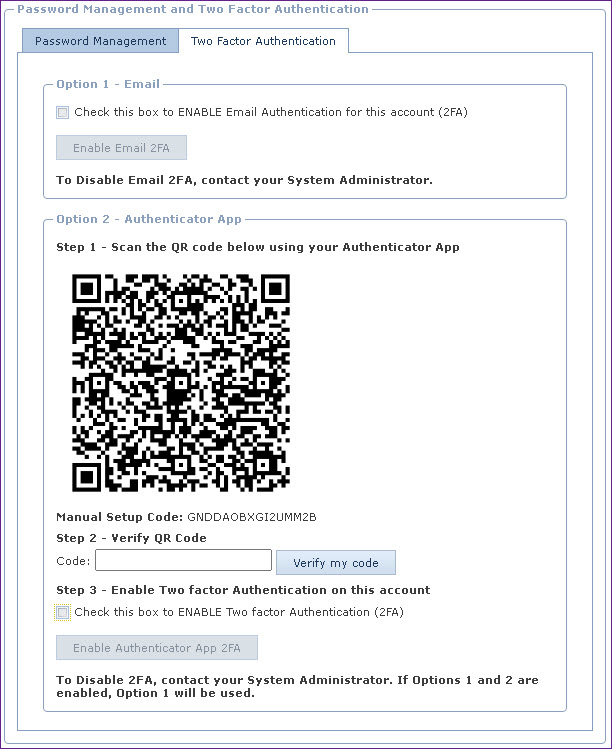Tick the ENABLE Email Authentication checkbox
The image size is (612, 749).
(x=63, y=113)
